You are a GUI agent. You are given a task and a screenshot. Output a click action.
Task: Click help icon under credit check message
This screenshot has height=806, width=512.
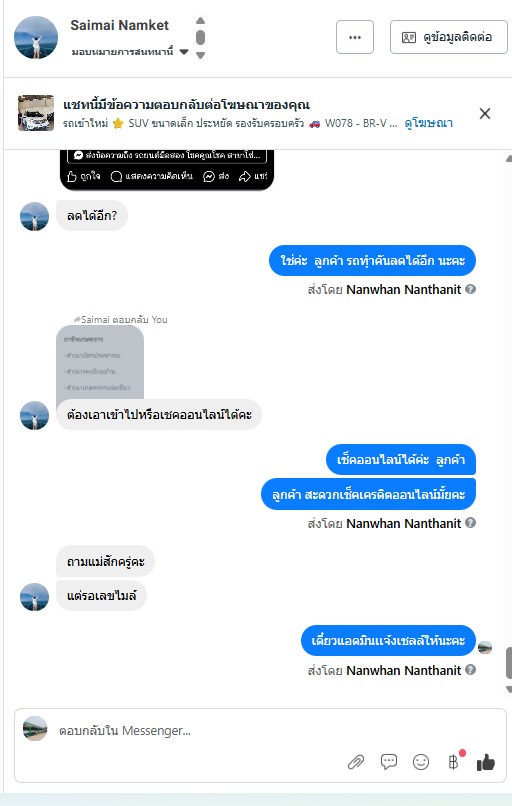tap(470, 523)
